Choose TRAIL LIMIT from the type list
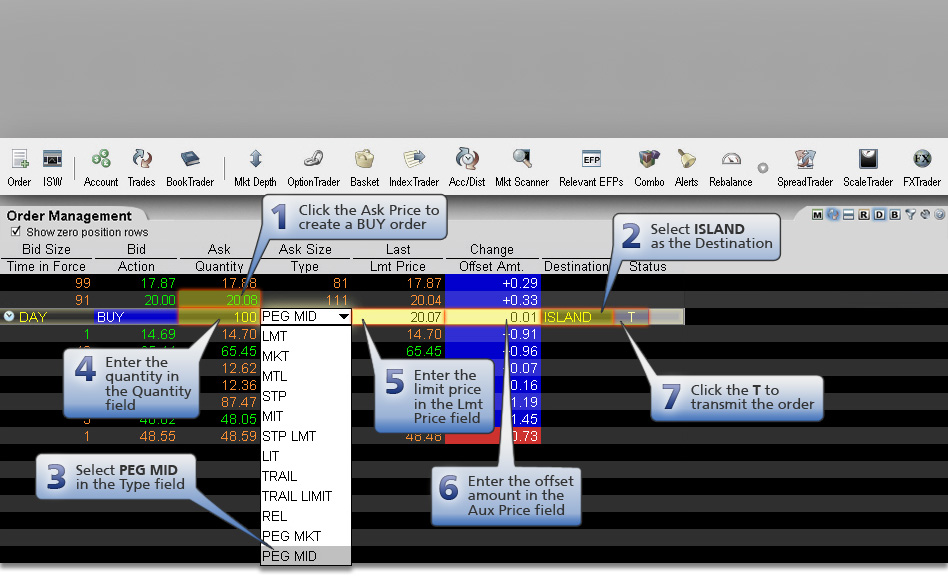The height and width of the screenshot is (580, 948). click(305, 496)
